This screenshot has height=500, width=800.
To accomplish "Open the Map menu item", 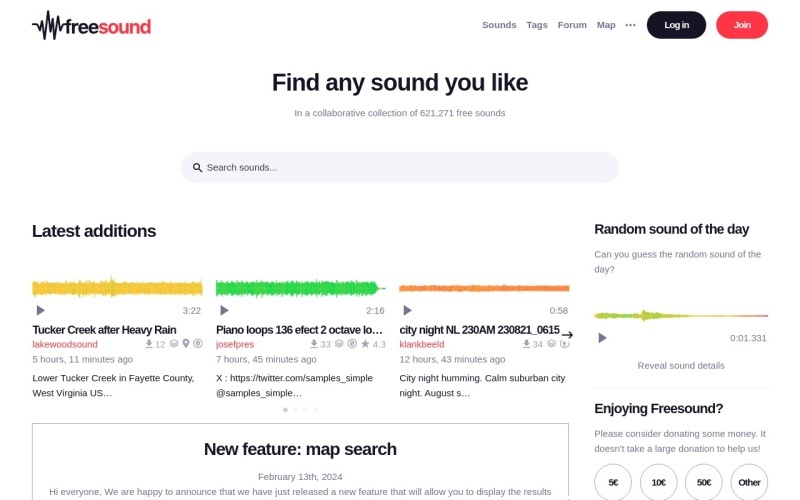I will [x=606, y=25].
